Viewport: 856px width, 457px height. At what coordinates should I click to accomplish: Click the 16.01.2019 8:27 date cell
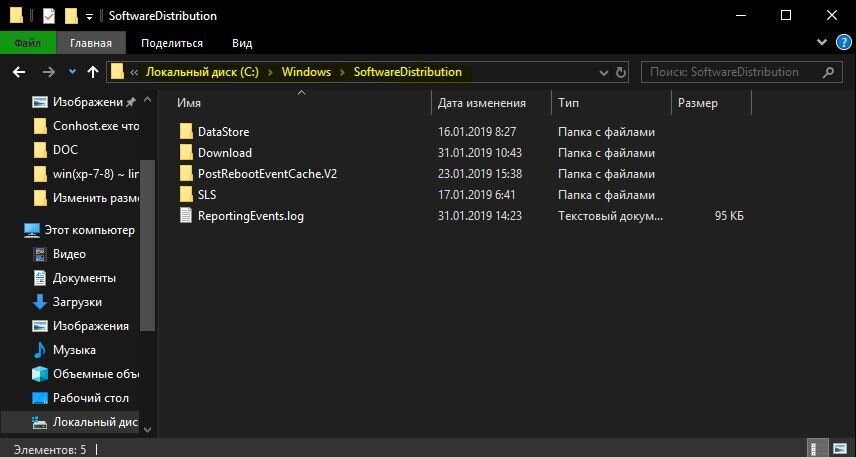pos(477,132)
